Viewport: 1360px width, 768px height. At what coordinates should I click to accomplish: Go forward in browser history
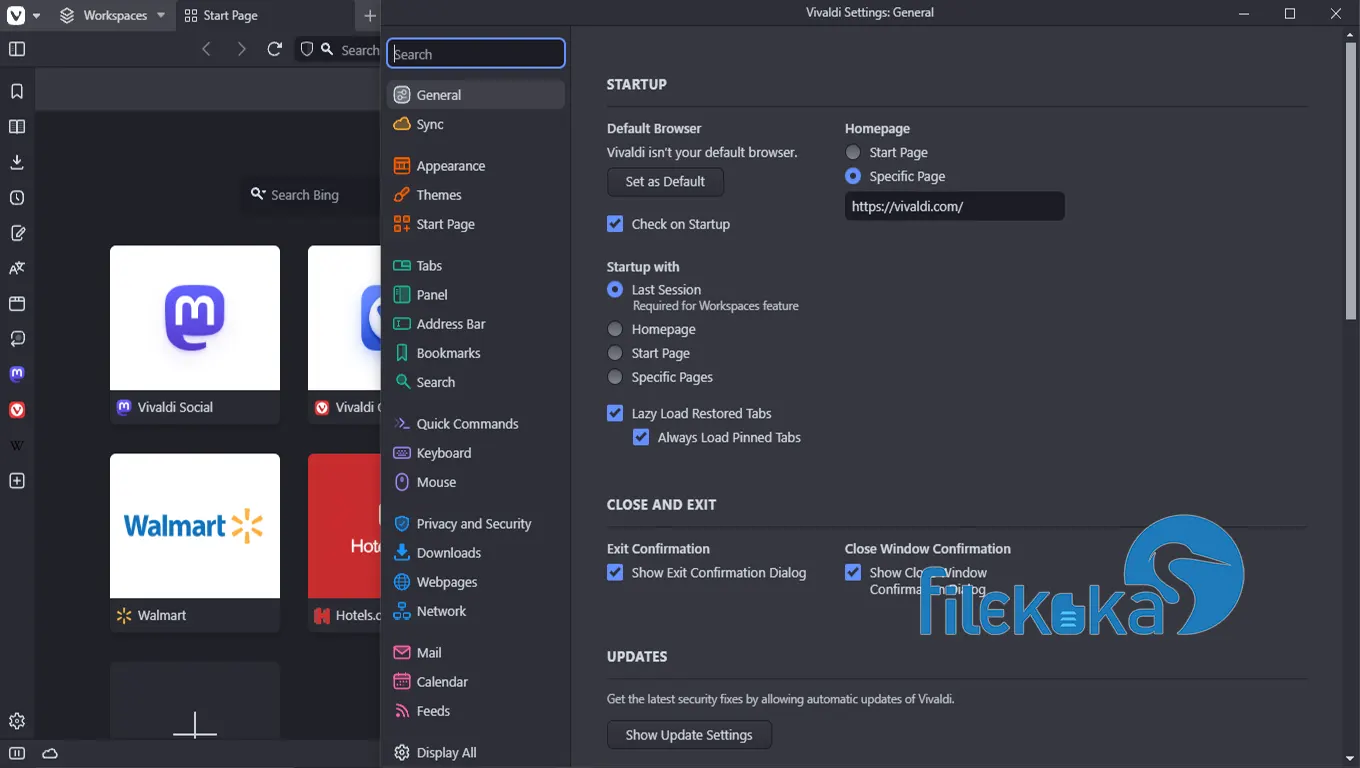241,49
